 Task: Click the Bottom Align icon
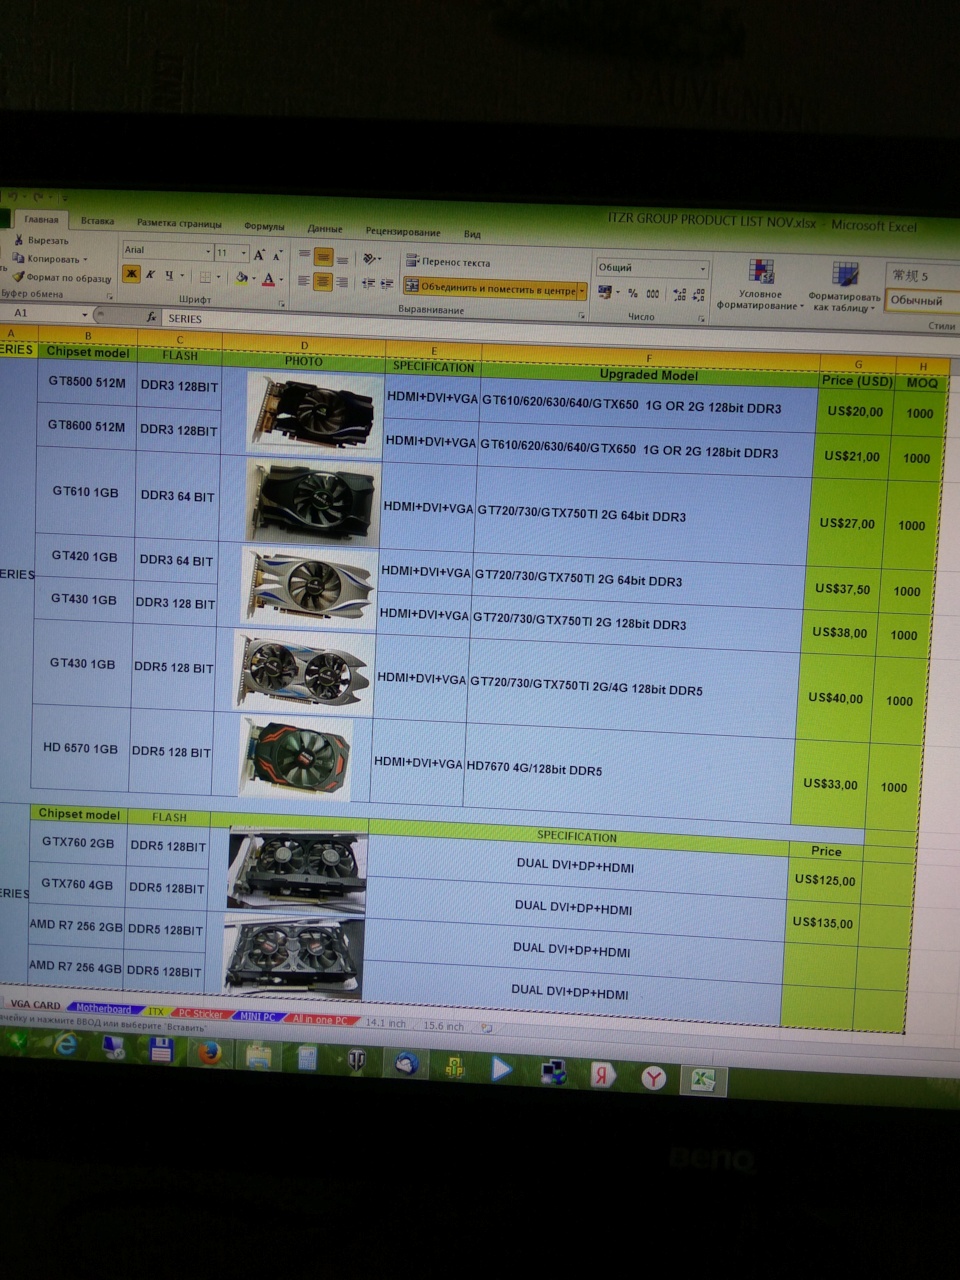pos(342,259)
